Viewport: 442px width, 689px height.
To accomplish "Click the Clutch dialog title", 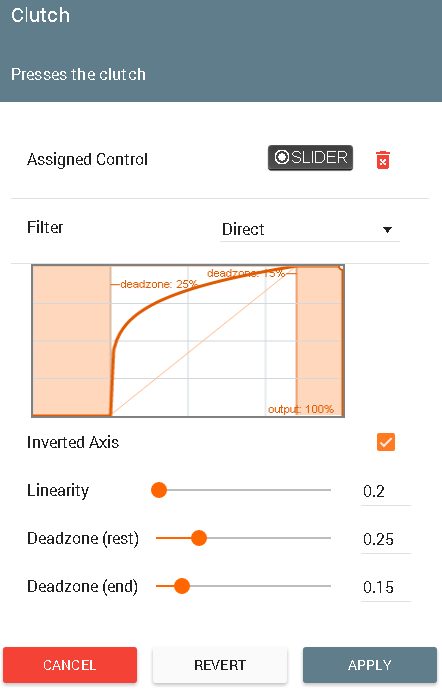I will (40, 16).
